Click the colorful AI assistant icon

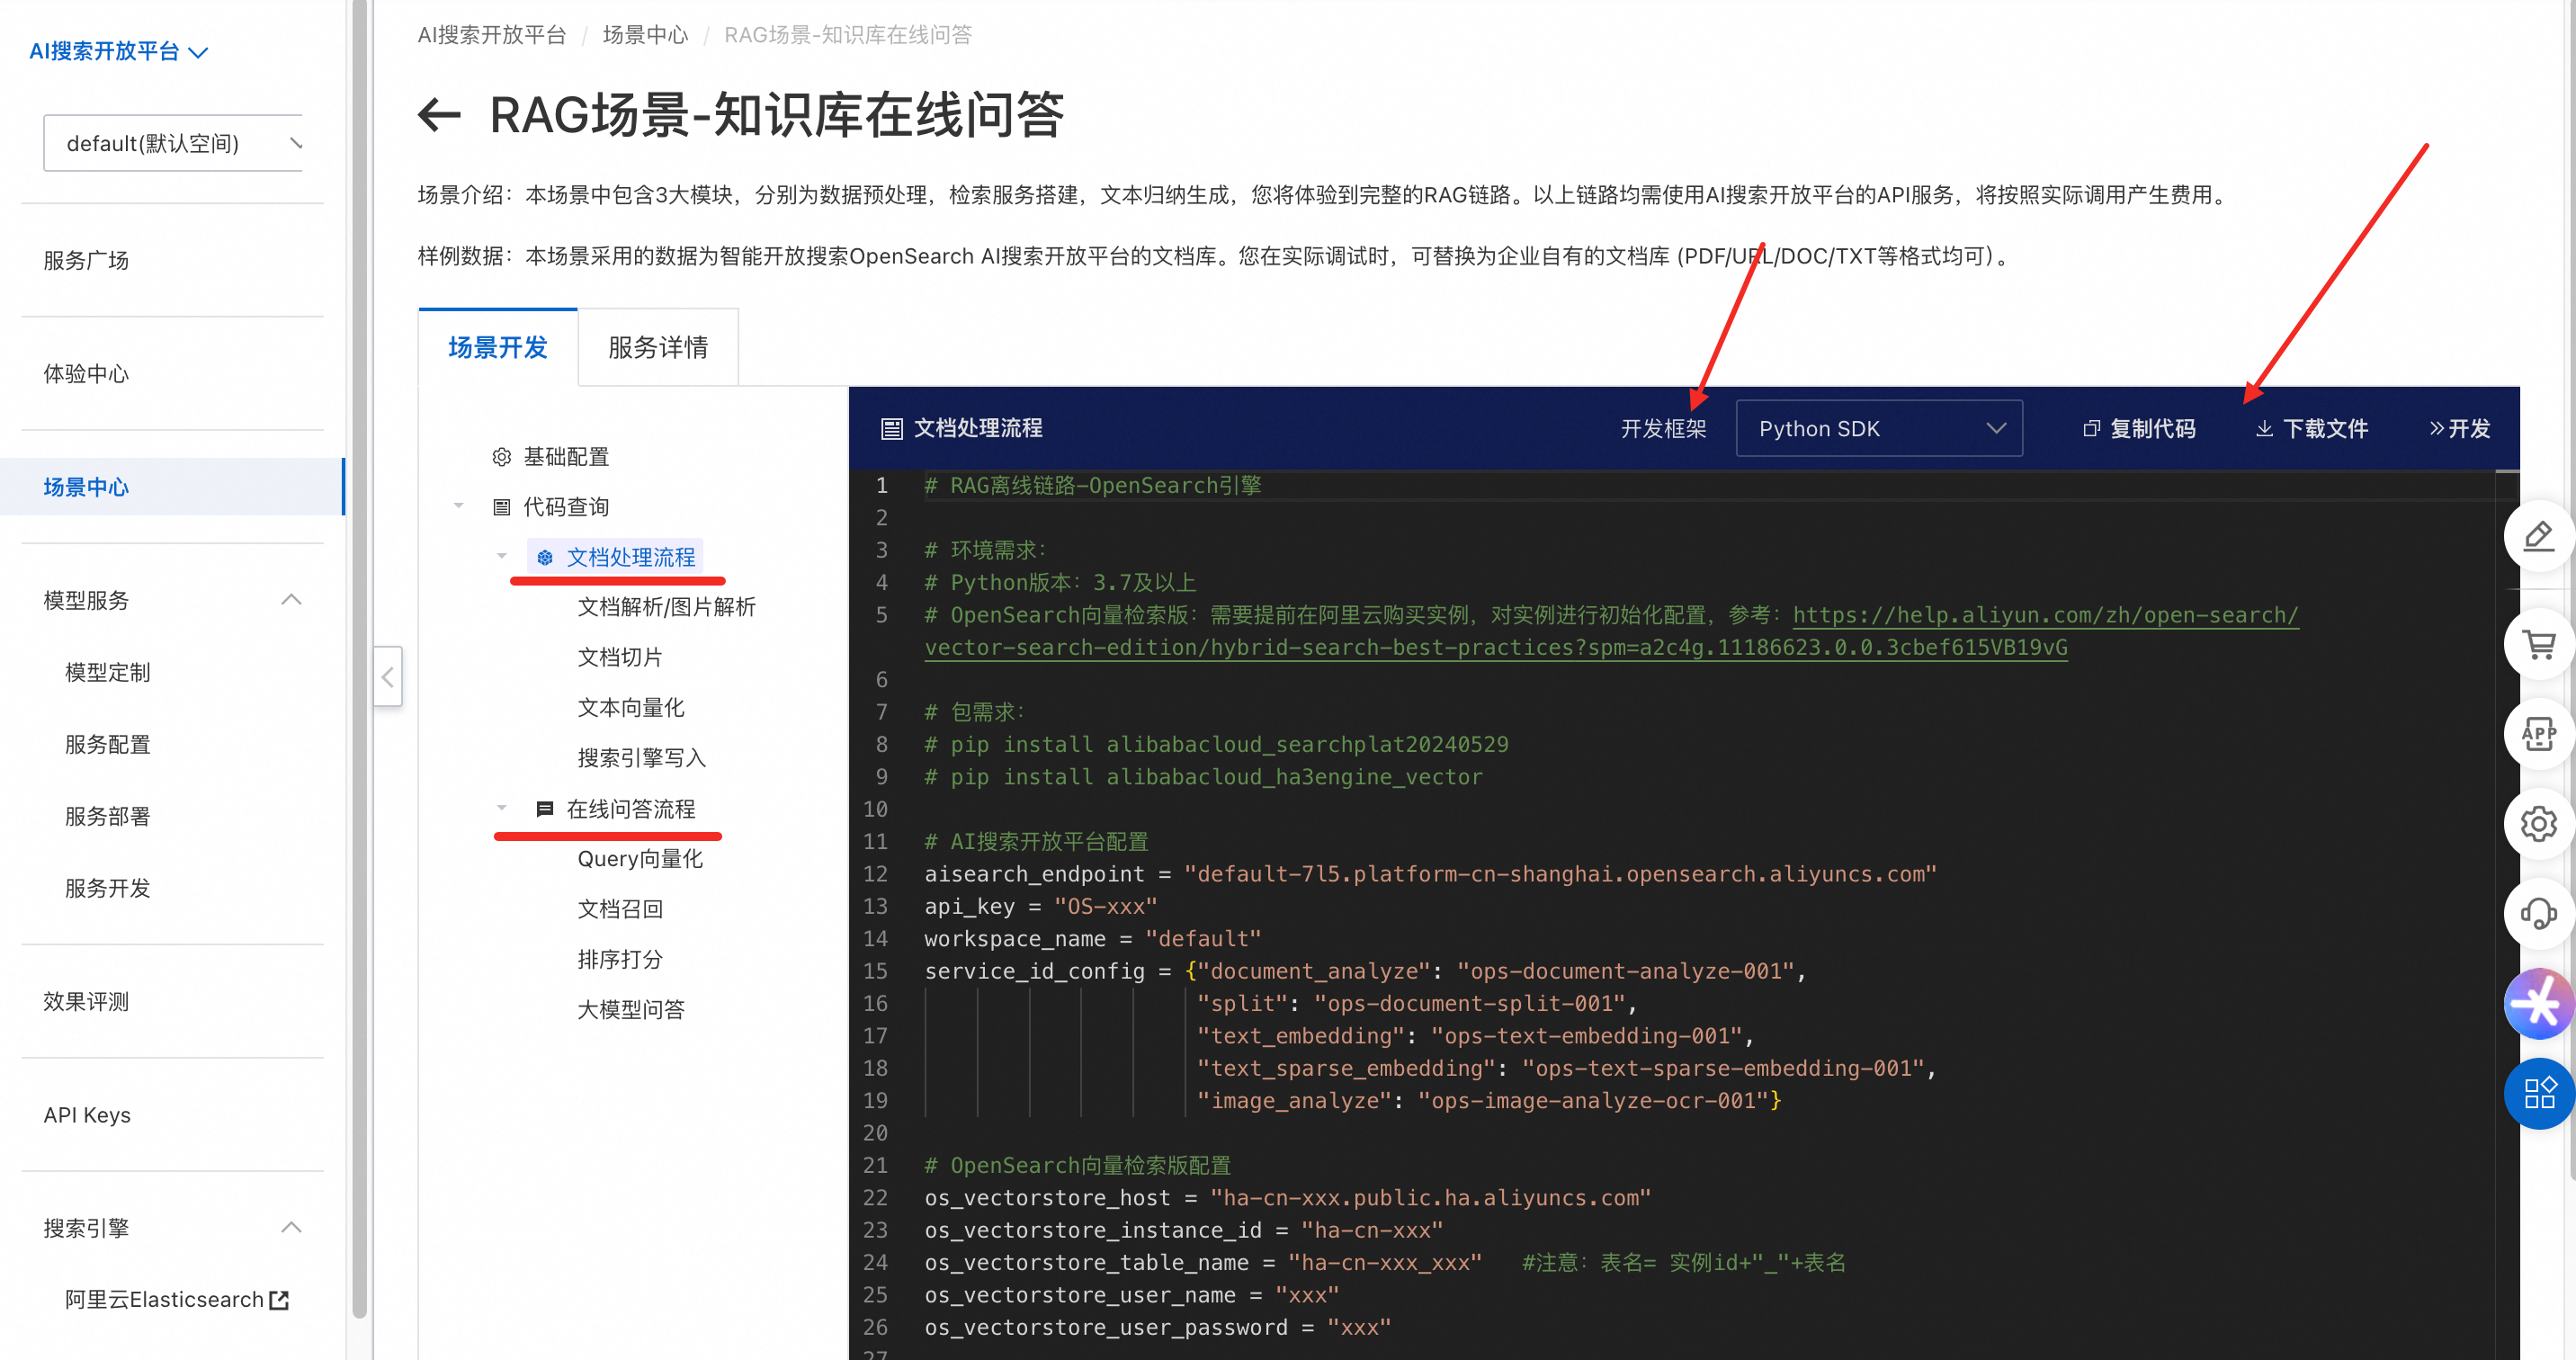[x=2538, y=1004]
